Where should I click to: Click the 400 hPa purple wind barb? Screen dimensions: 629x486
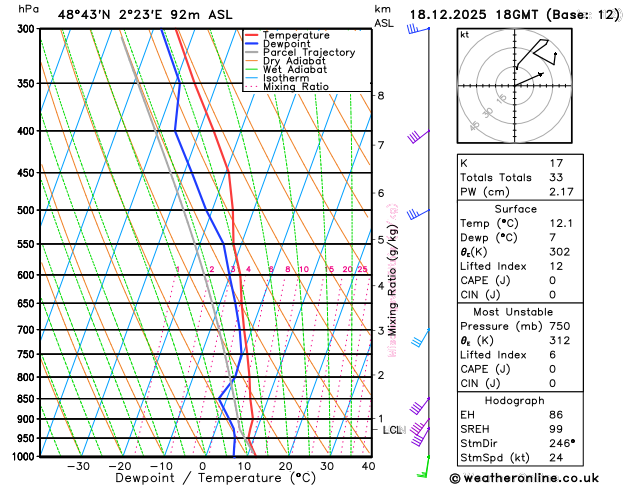419,136
